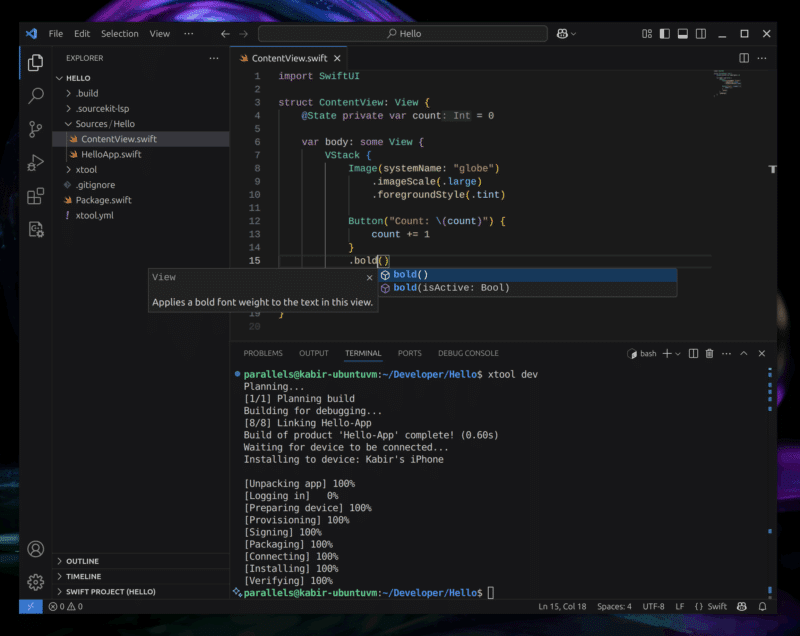Open the Accounts menu icon

click(35, 549)
